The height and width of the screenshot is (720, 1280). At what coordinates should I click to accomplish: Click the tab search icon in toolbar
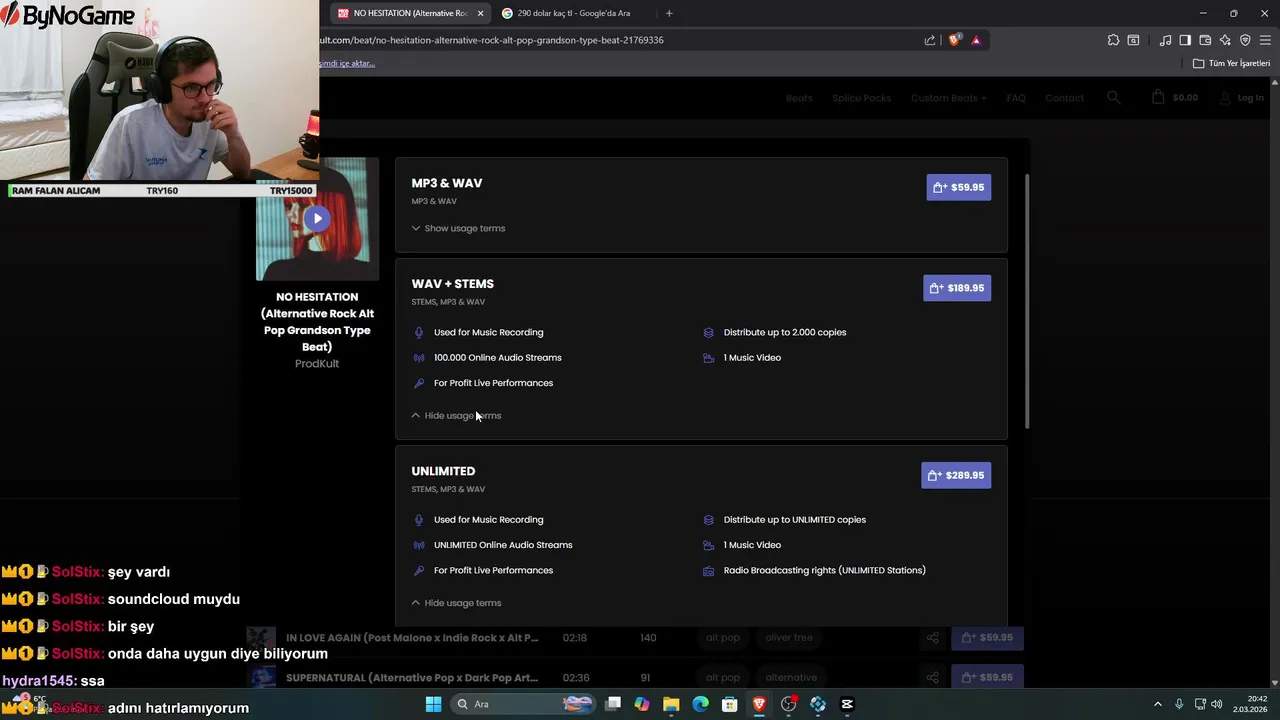(1133, 40)
